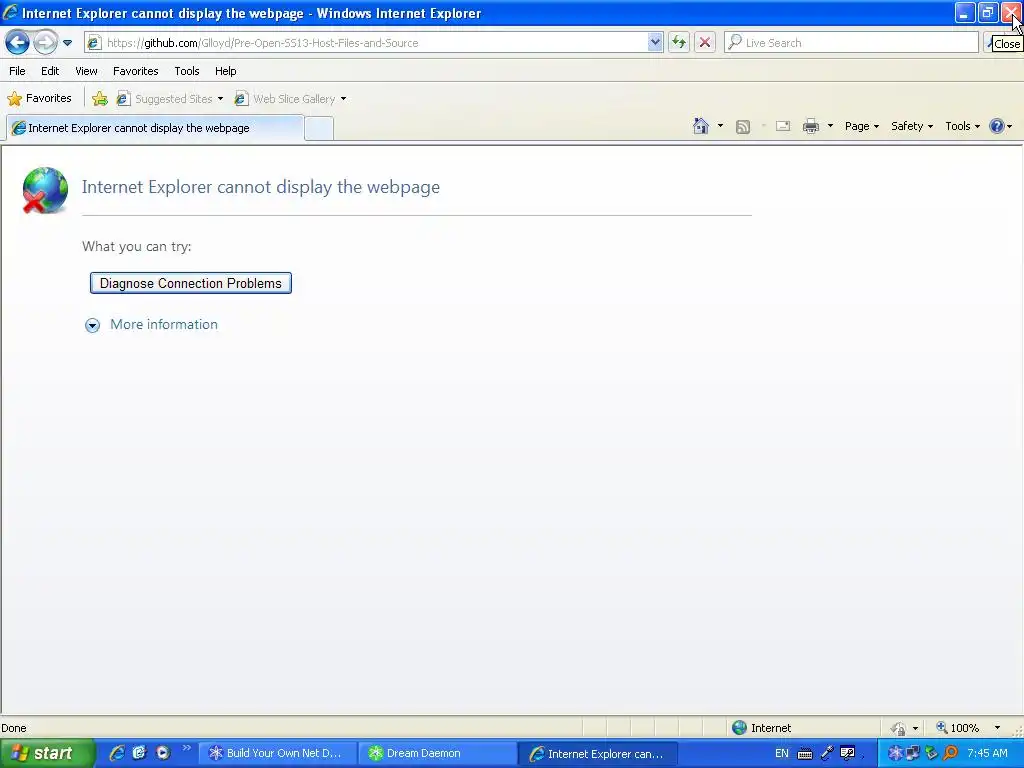Click Diagnose Connection Problems button
Viewport: 1024px width, 768px height.
point(191,283)
